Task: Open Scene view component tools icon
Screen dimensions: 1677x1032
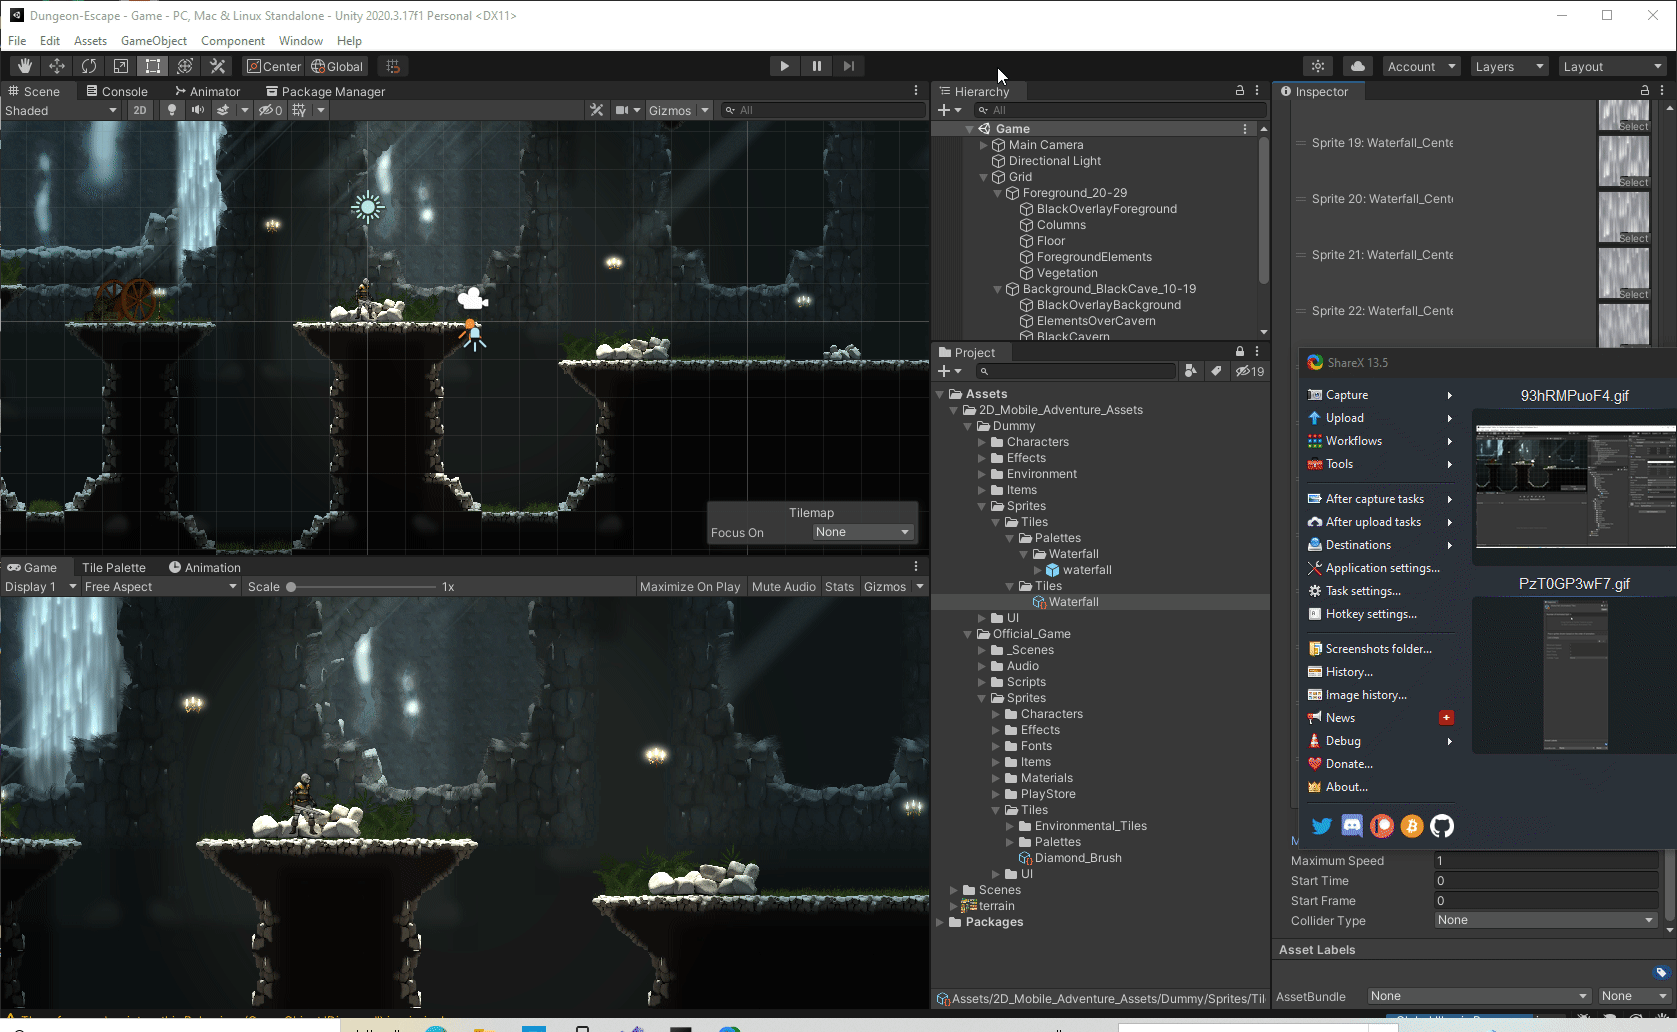Action: 597,110
